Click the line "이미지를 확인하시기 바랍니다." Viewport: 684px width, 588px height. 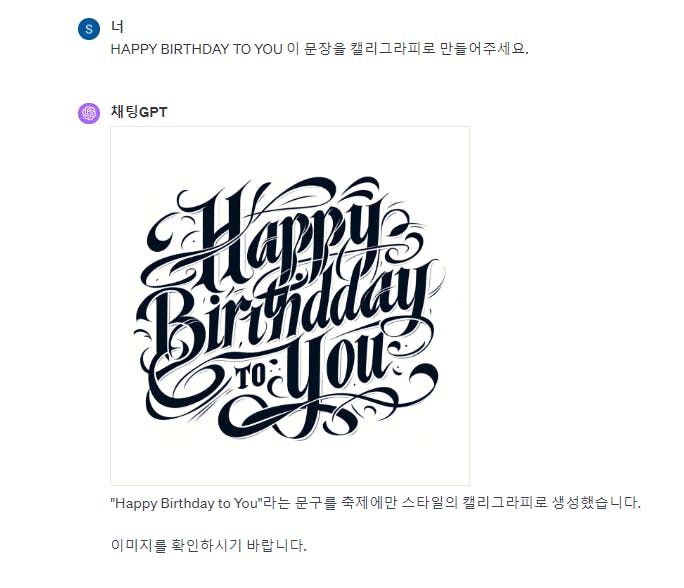[209, 546]
